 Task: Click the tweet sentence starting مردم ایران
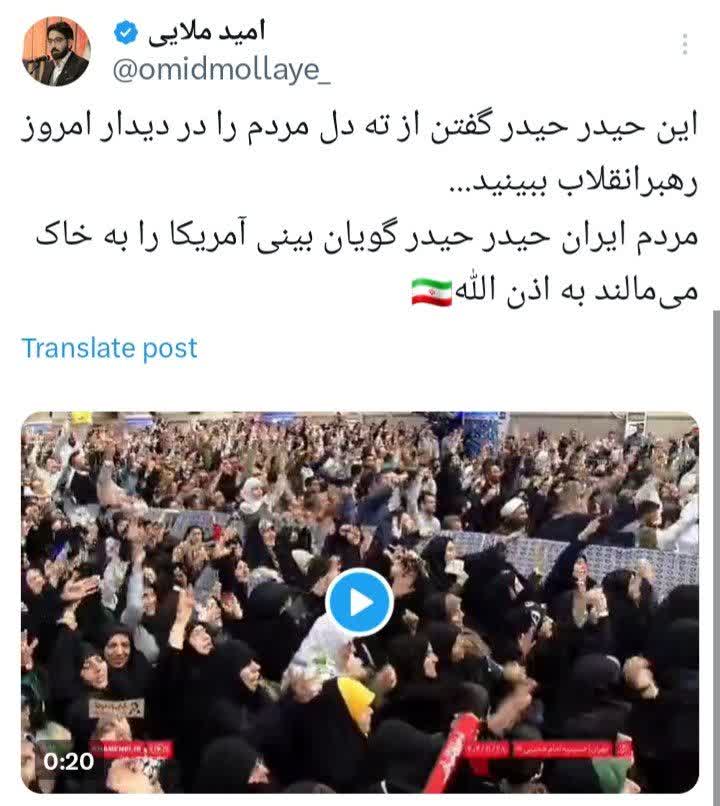pos(366,264)
